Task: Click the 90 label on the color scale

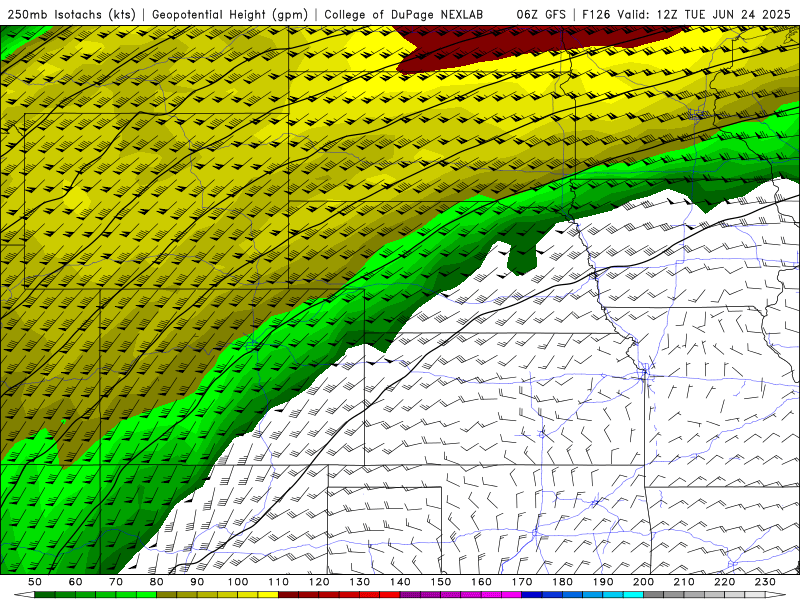Action: tap(197, 582)
